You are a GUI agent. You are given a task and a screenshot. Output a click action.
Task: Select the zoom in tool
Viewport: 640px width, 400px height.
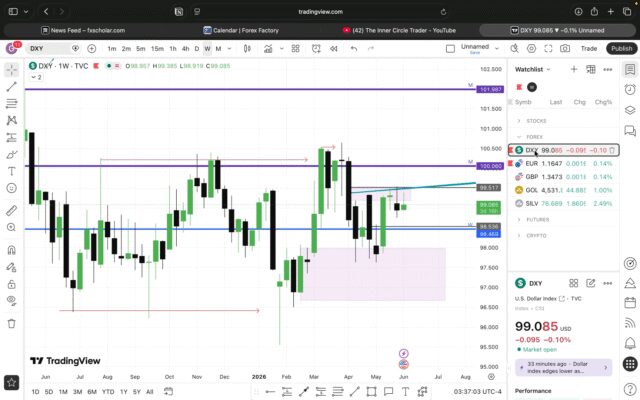(x=11, y=227)
